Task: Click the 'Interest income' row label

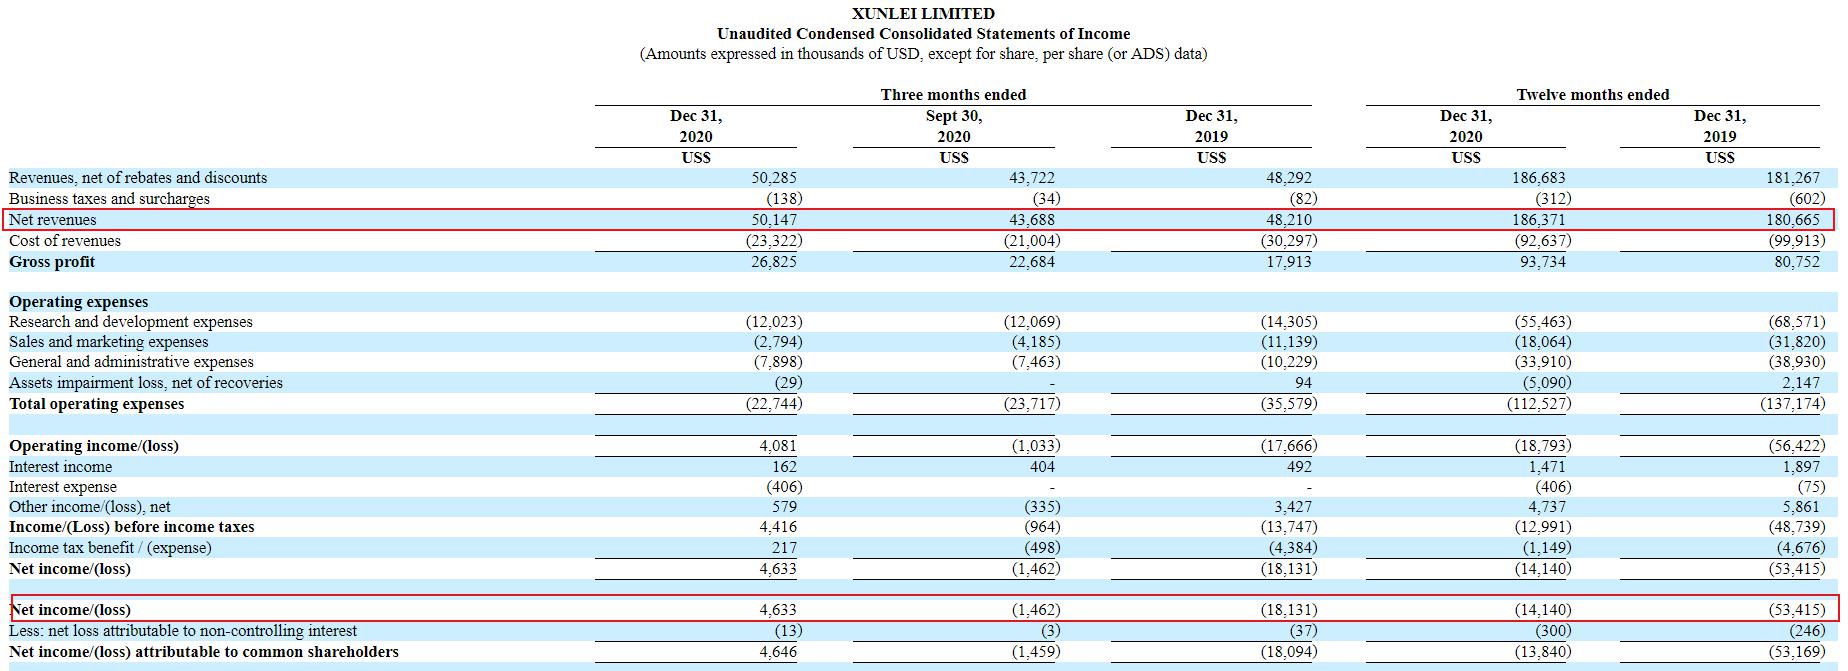Action: coord(60,467)
